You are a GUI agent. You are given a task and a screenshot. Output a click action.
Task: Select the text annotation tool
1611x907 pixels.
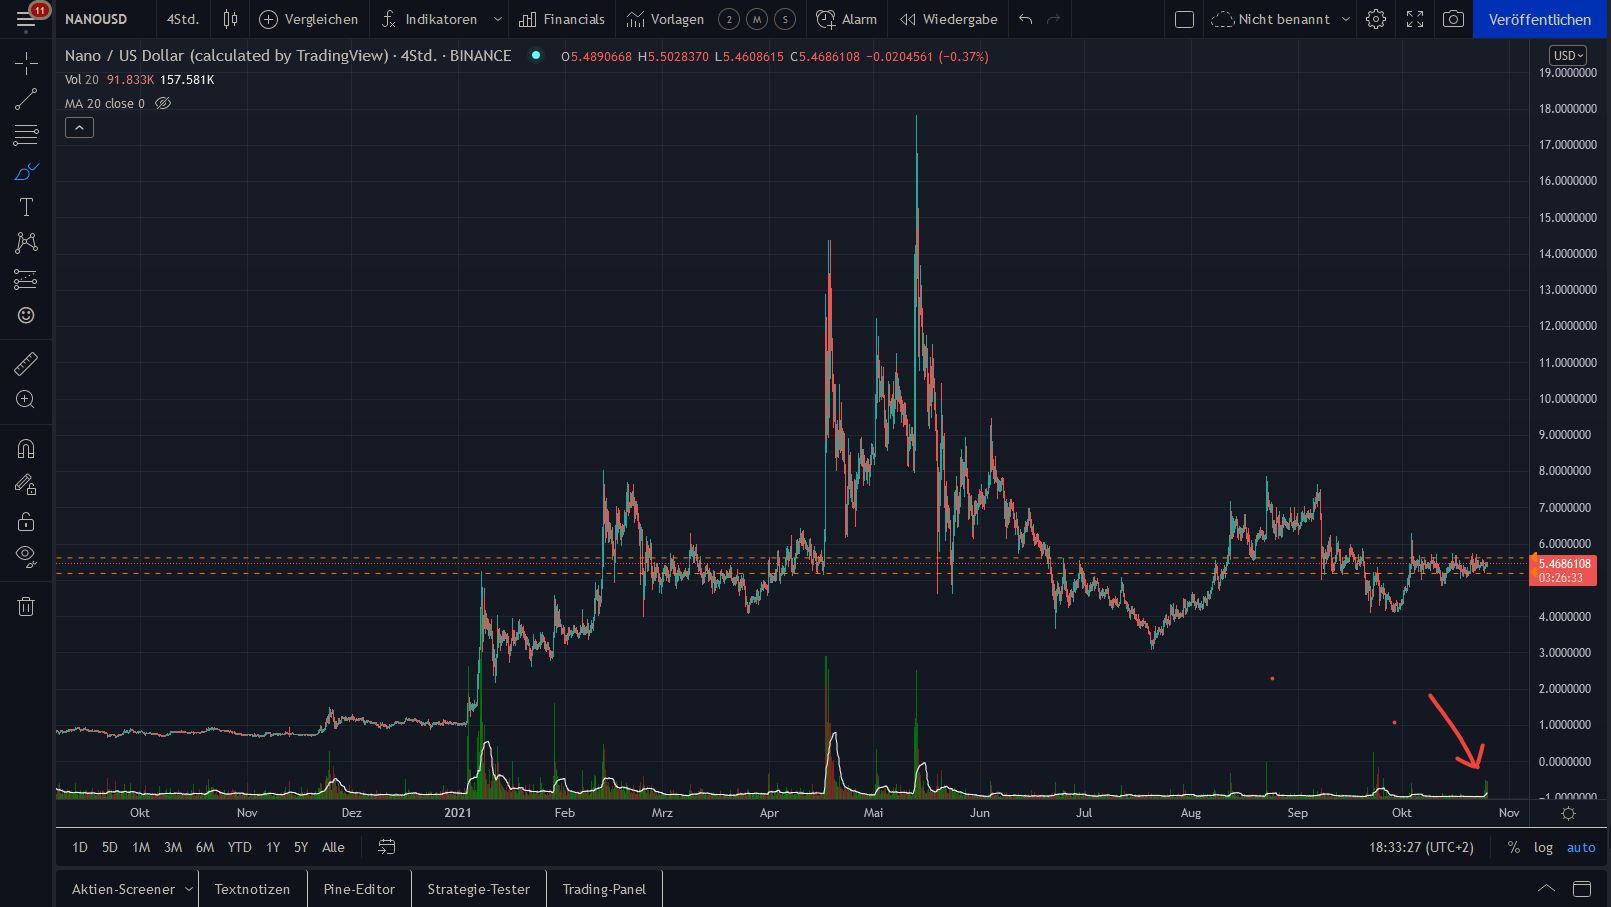click(x=26, y=207)
